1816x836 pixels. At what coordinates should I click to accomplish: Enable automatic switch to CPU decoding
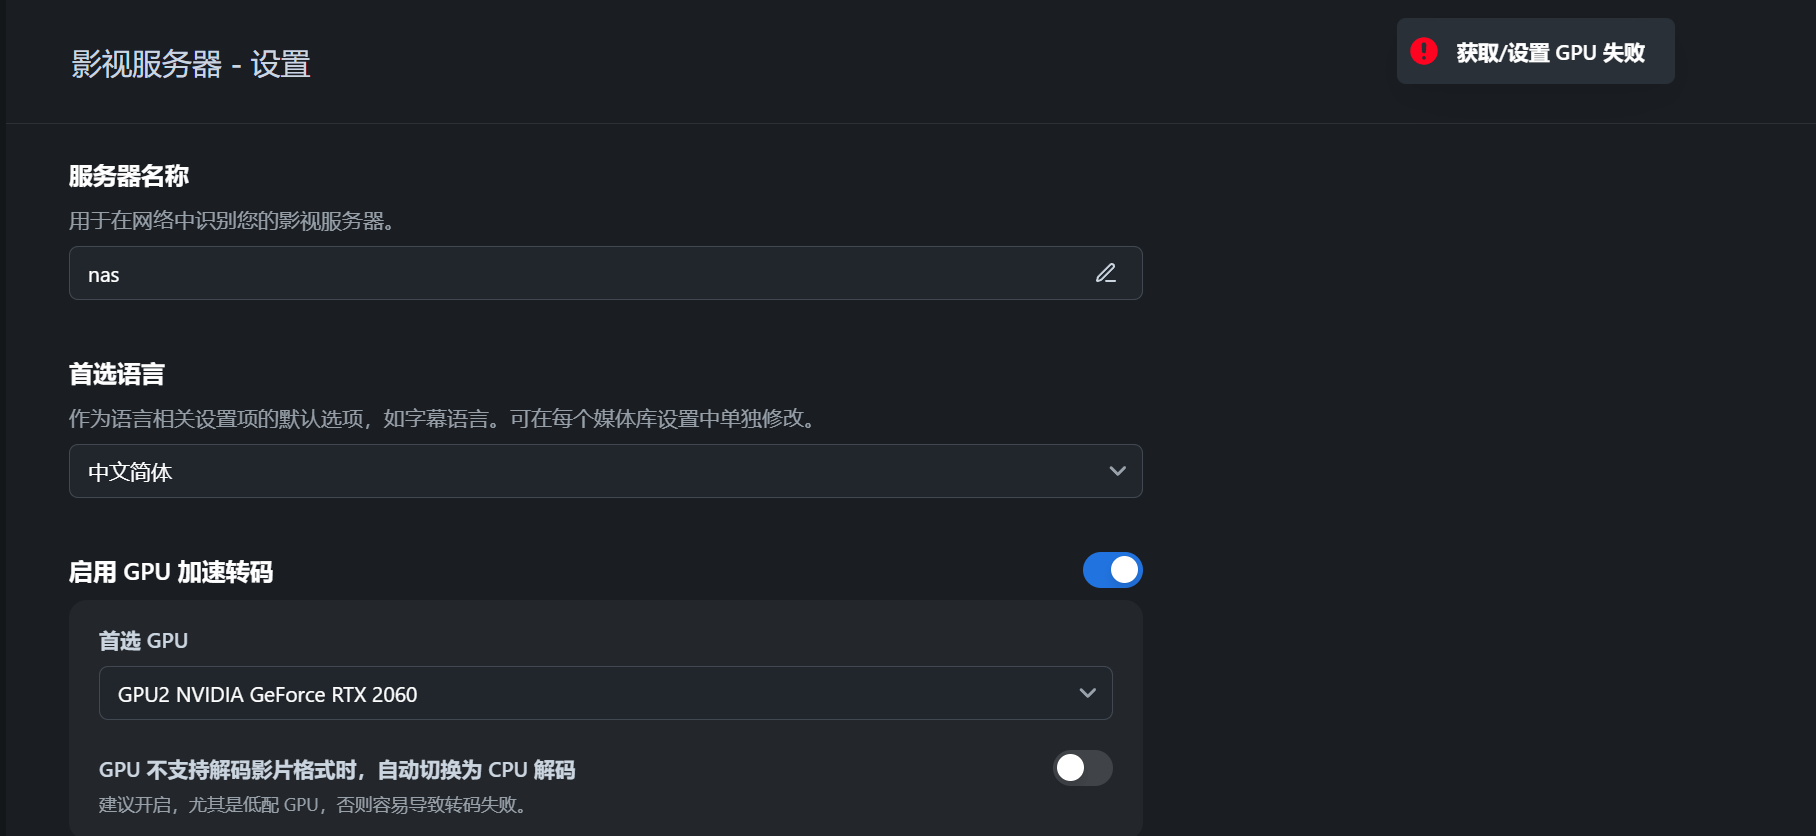pyautogui.click(x=1082, y=768)
